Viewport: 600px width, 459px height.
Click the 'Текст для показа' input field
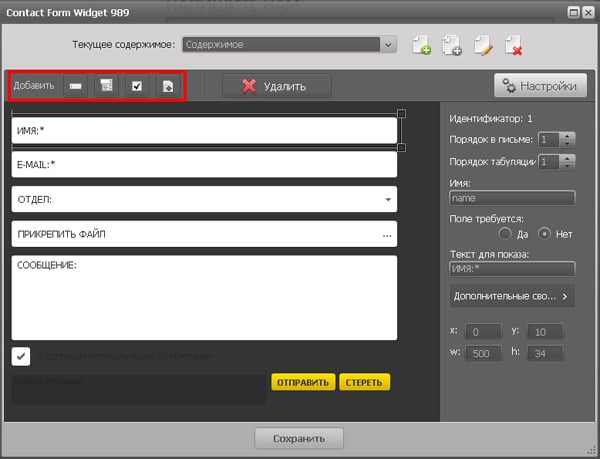[512, 269]
